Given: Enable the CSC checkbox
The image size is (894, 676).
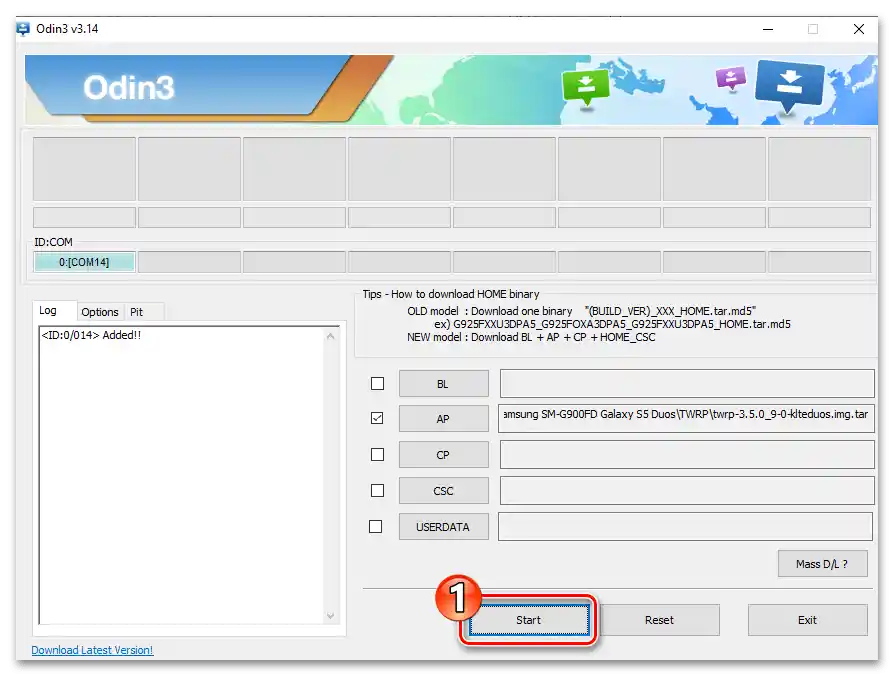Looking at the screenshot, I should [377, 490].
